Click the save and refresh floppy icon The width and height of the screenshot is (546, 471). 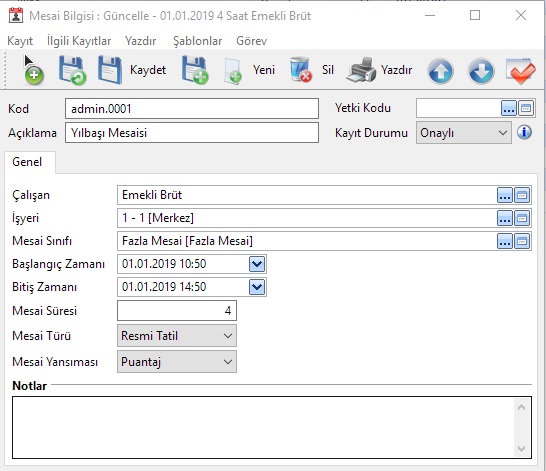72,70
